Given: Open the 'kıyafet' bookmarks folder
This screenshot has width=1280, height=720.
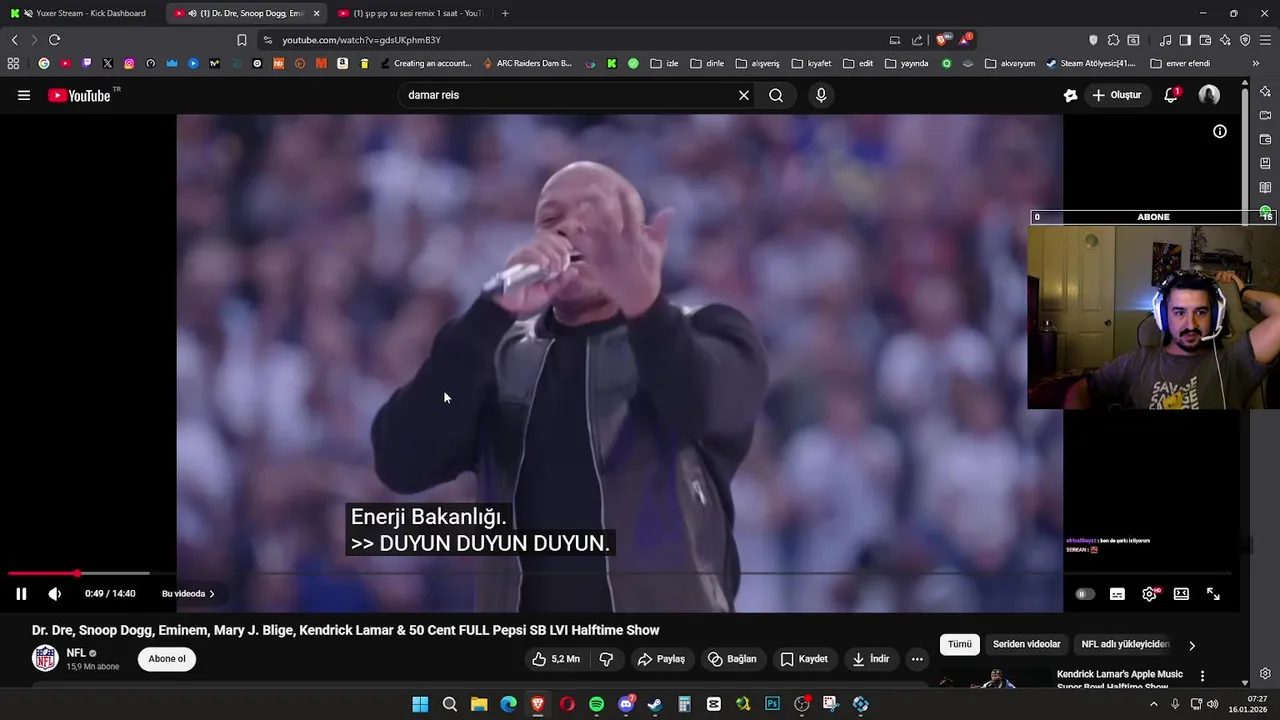Looking at the screenshot, I should point(812,63).
